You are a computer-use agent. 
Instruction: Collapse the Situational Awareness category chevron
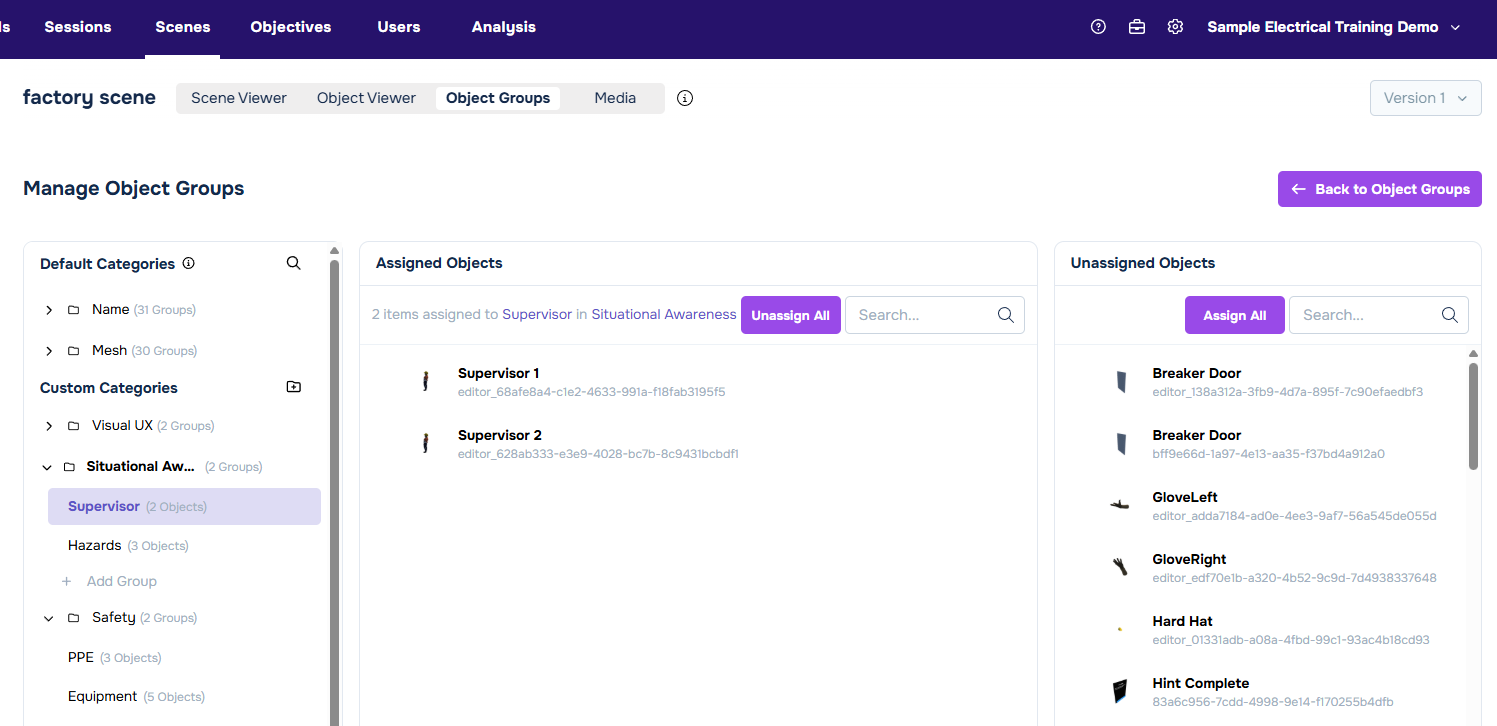(46, 467)
